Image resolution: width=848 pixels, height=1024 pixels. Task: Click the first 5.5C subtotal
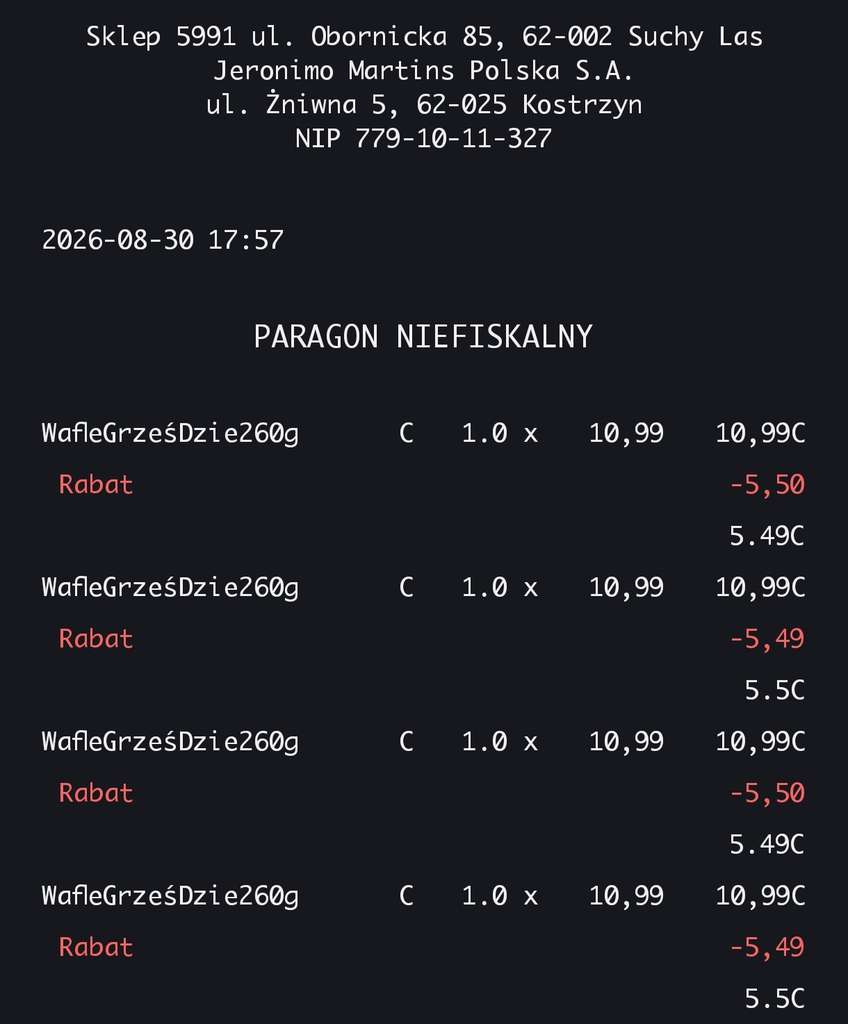[775, 690]
